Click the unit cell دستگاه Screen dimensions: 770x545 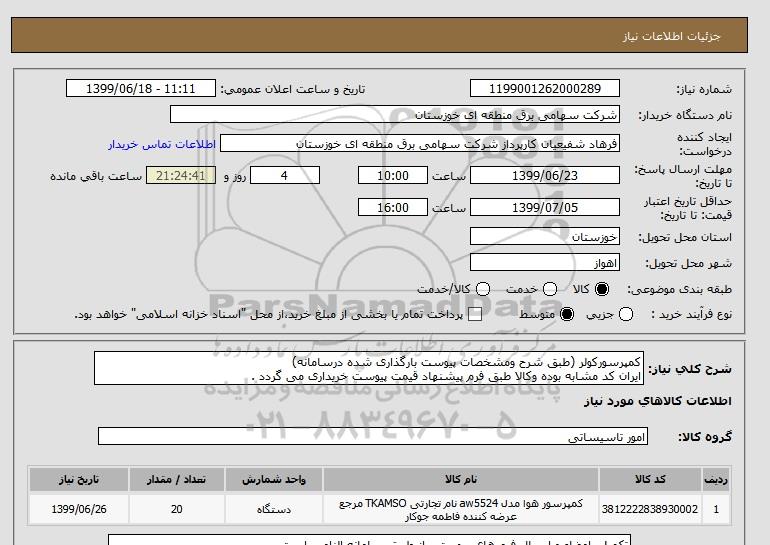click(x=274, y=509)
